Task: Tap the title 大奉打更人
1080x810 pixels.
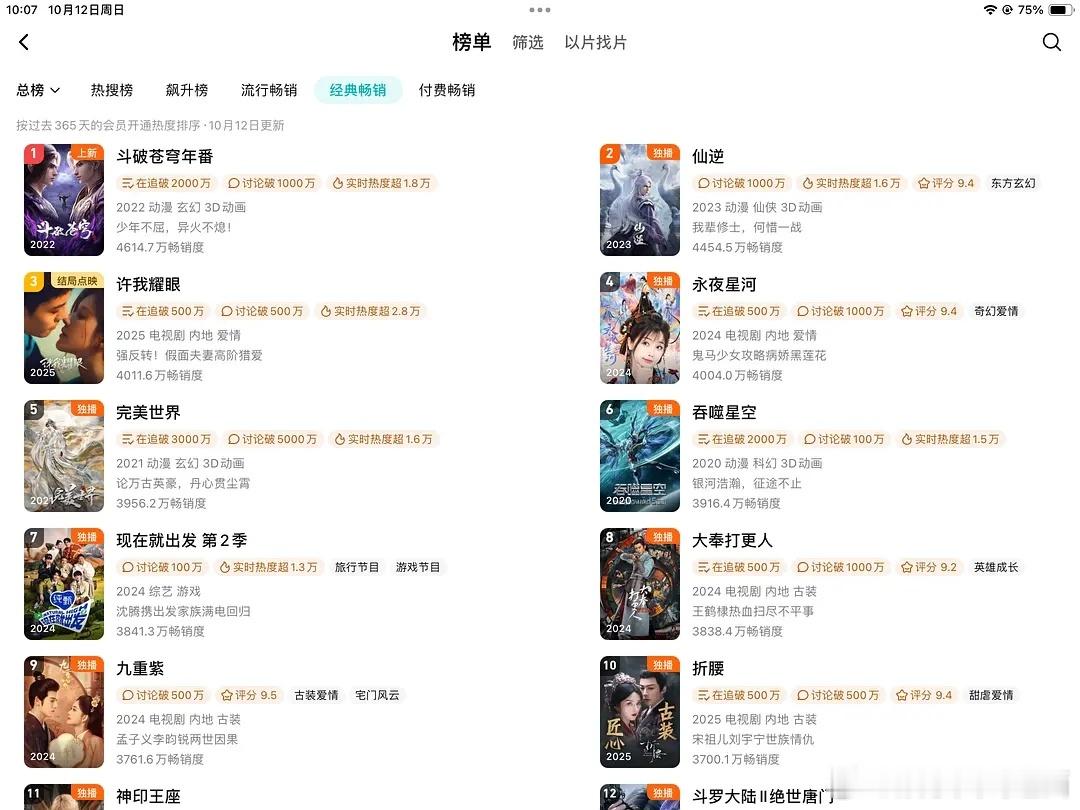Action: click(x=732, y=541)
